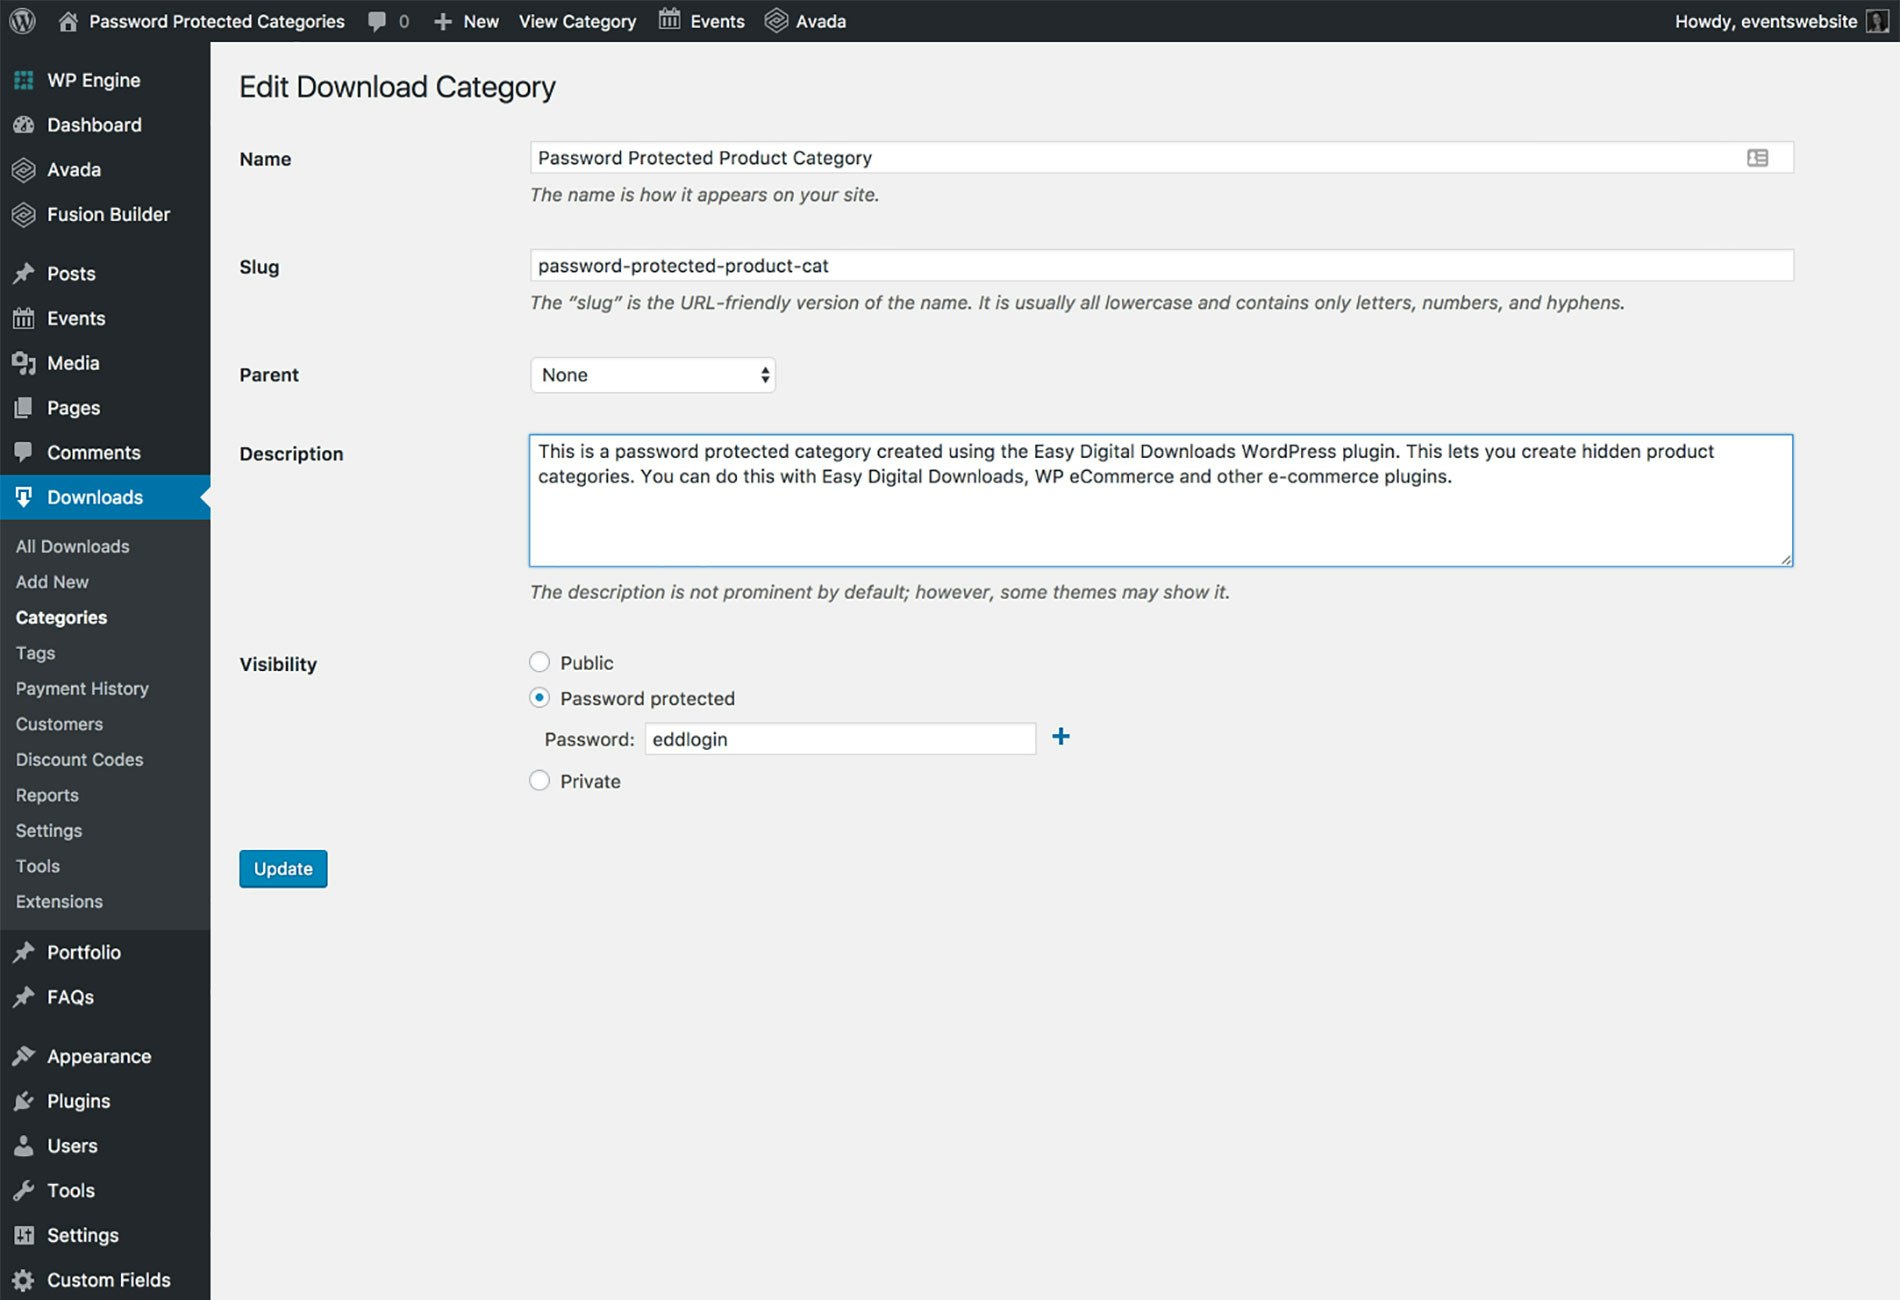
Task: Add another password with plus icon
Action: [x=1061, y=737]
